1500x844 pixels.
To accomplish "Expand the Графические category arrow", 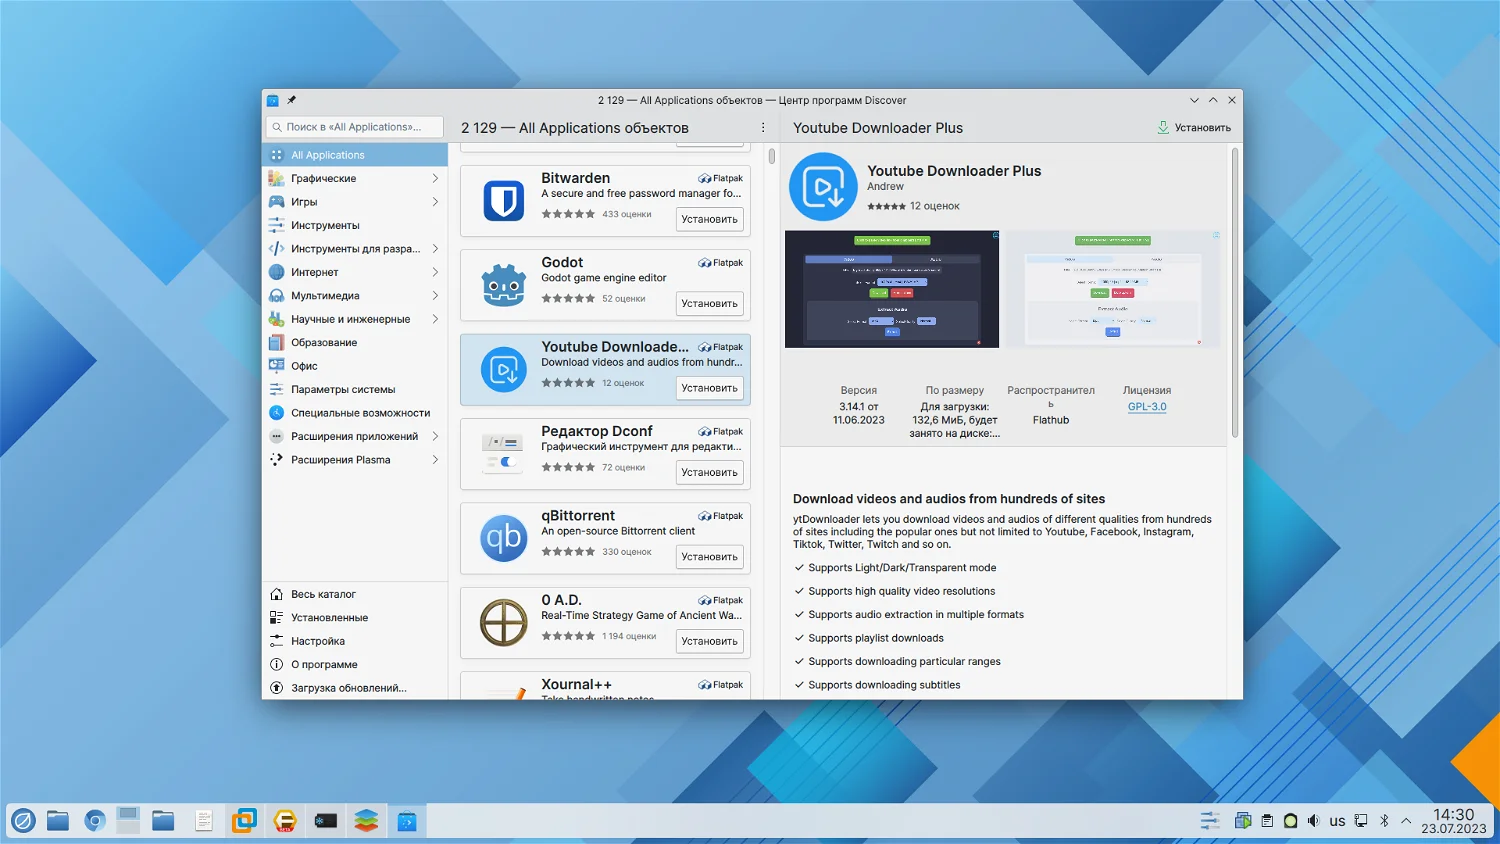I will pyautogui.click(x=435, y=178).
